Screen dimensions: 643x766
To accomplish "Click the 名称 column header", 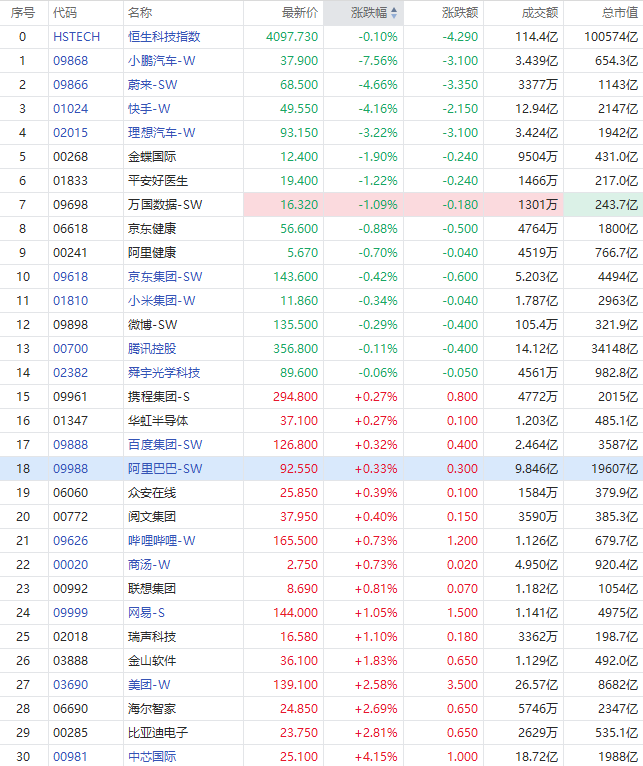I will (x=140, y=13).
